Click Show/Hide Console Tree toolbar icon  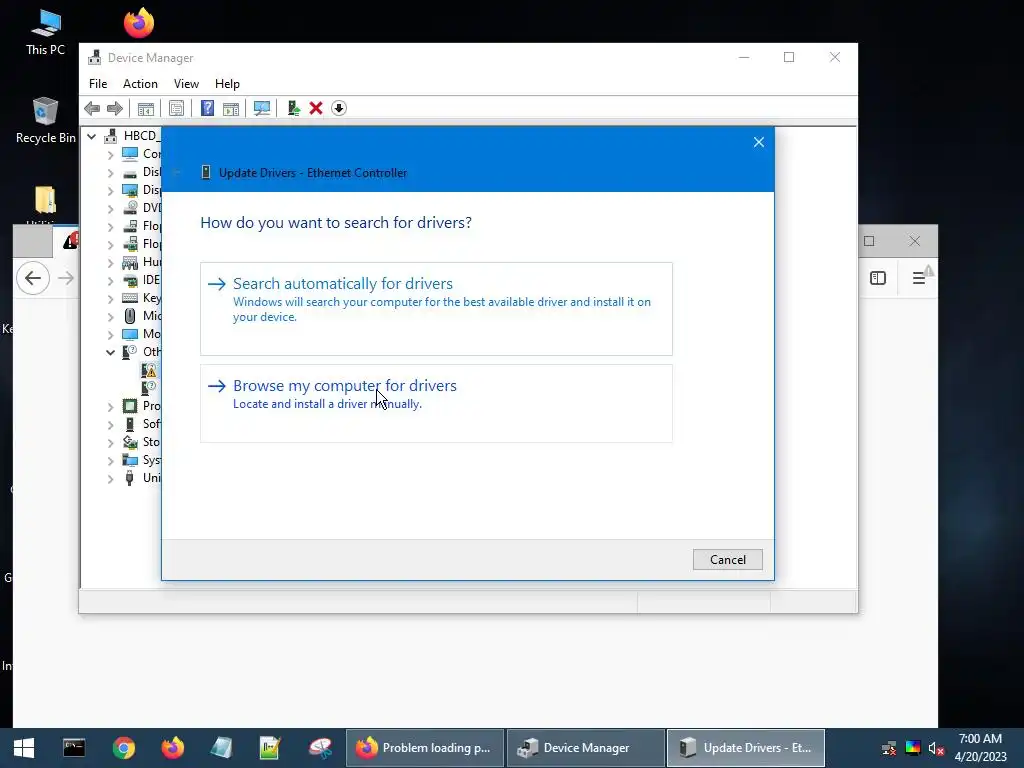click(x=146, y=108)
